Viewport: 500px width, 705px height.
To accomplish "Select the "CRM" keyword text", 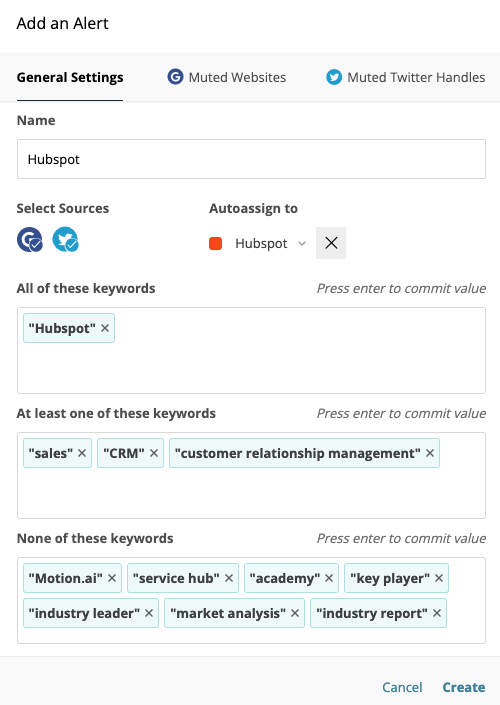I will coord(124,453).
